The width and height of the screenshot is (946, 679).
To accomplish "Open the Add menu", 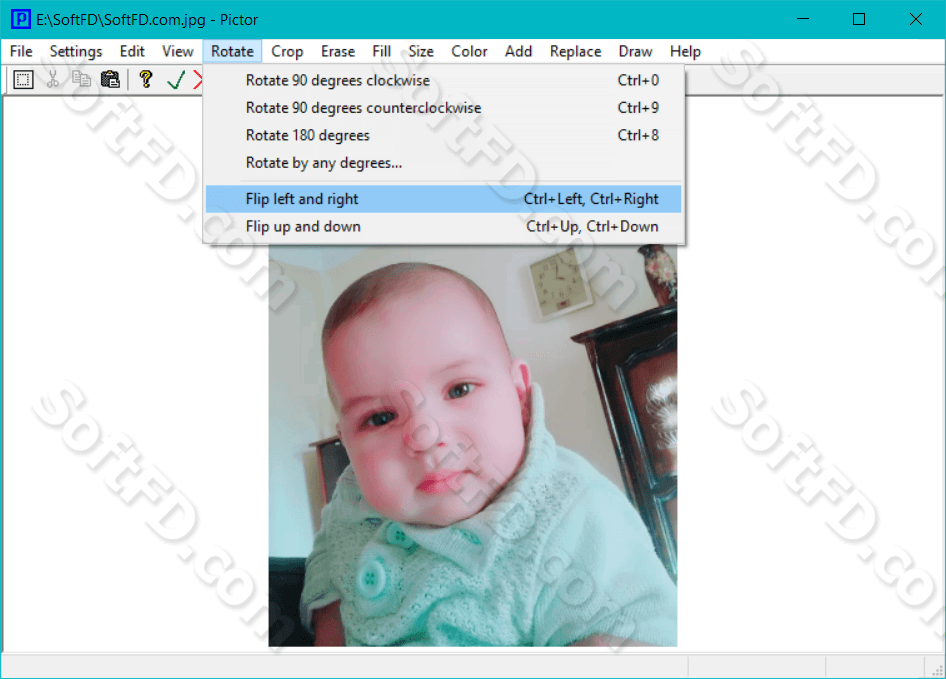I will click(518, 51).
